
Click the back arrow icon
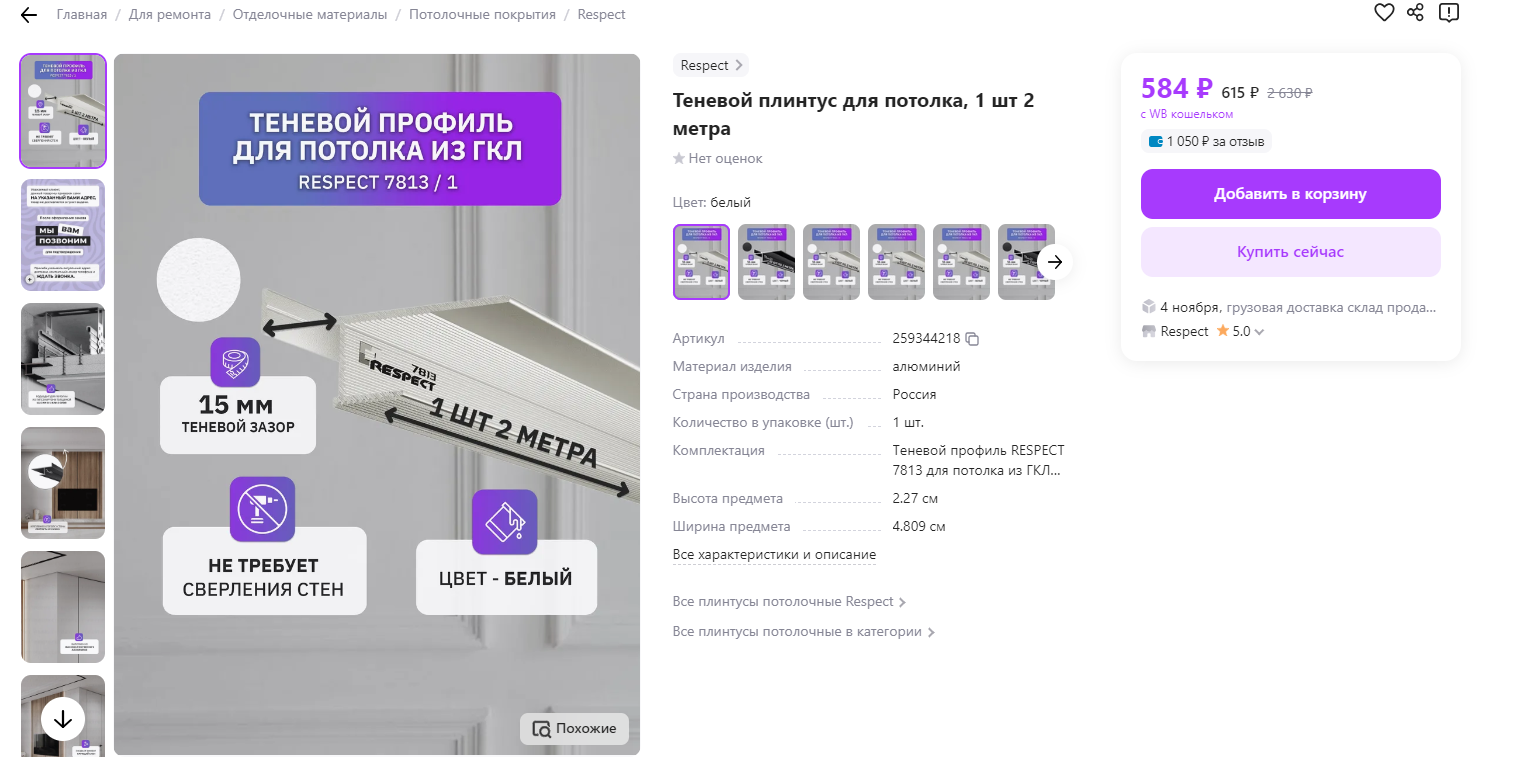28,15
